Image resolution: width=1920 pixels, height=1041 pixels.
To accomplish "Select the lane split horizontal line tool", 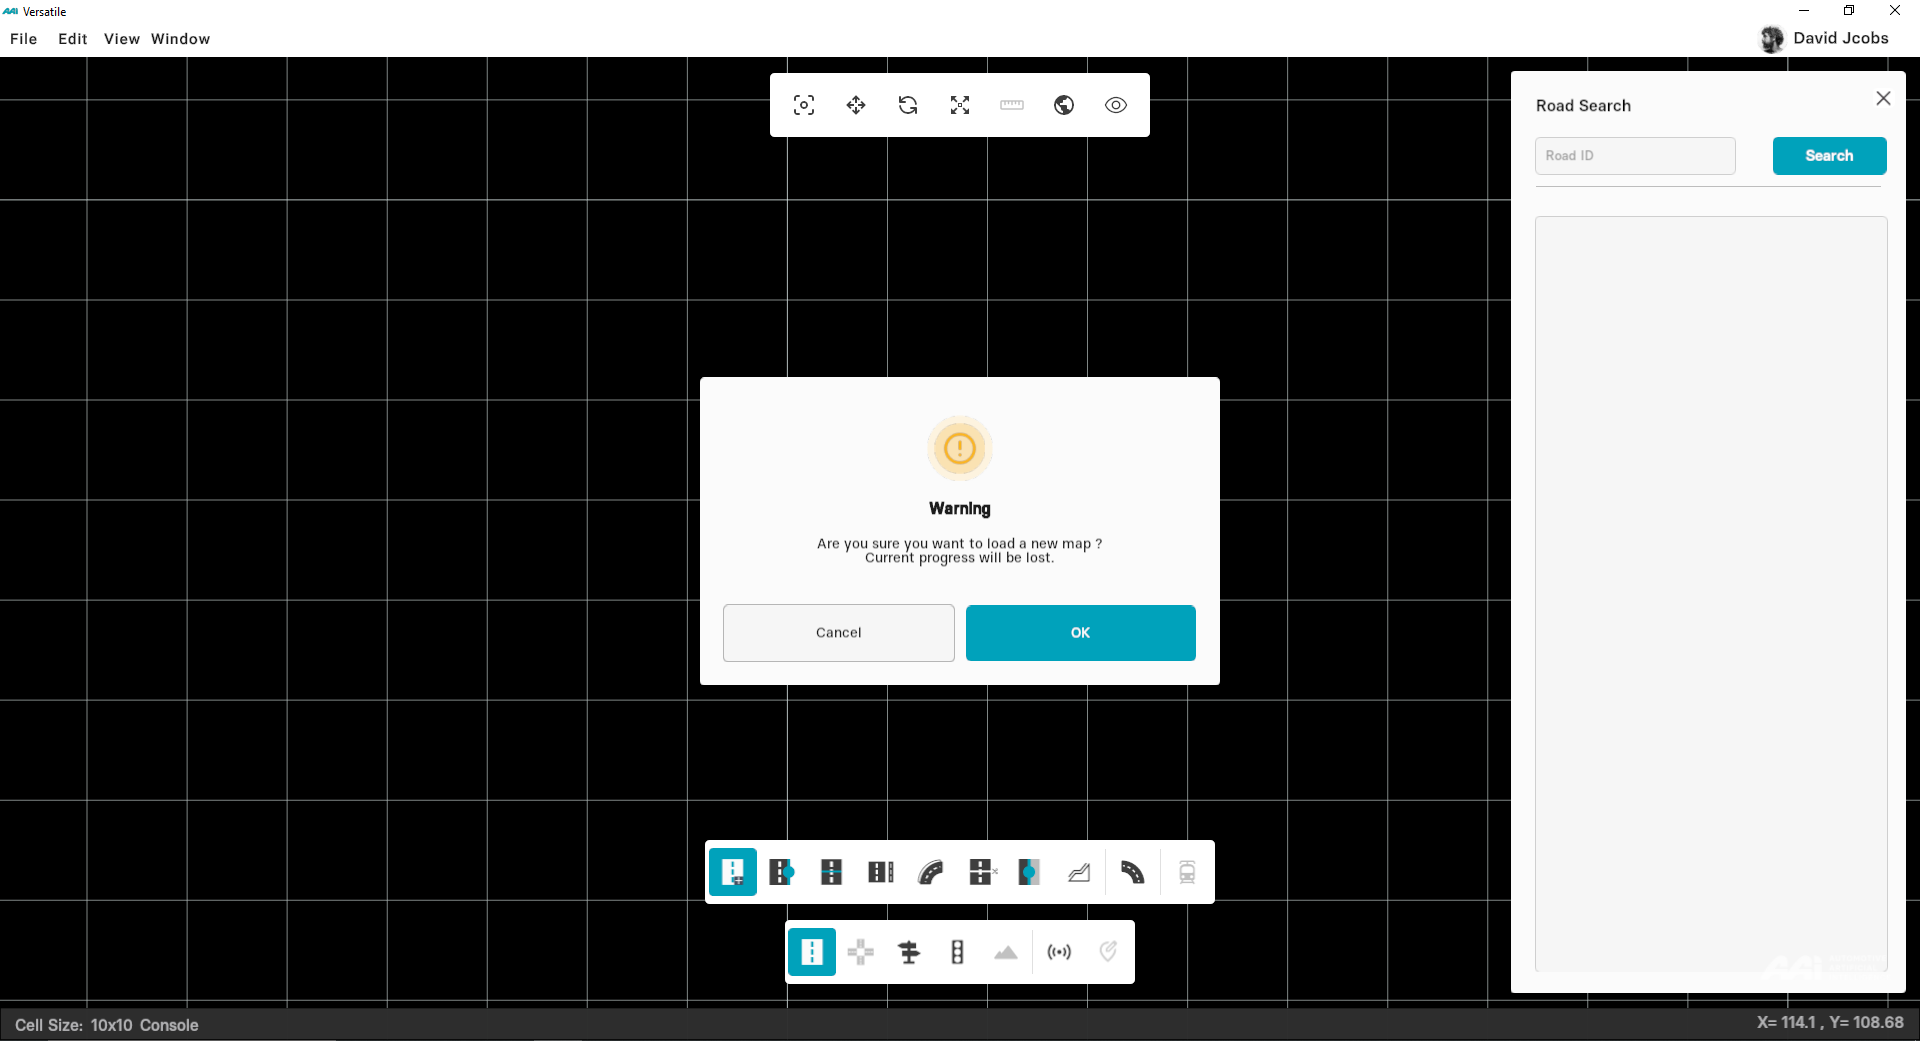I will tap(831, 873).
